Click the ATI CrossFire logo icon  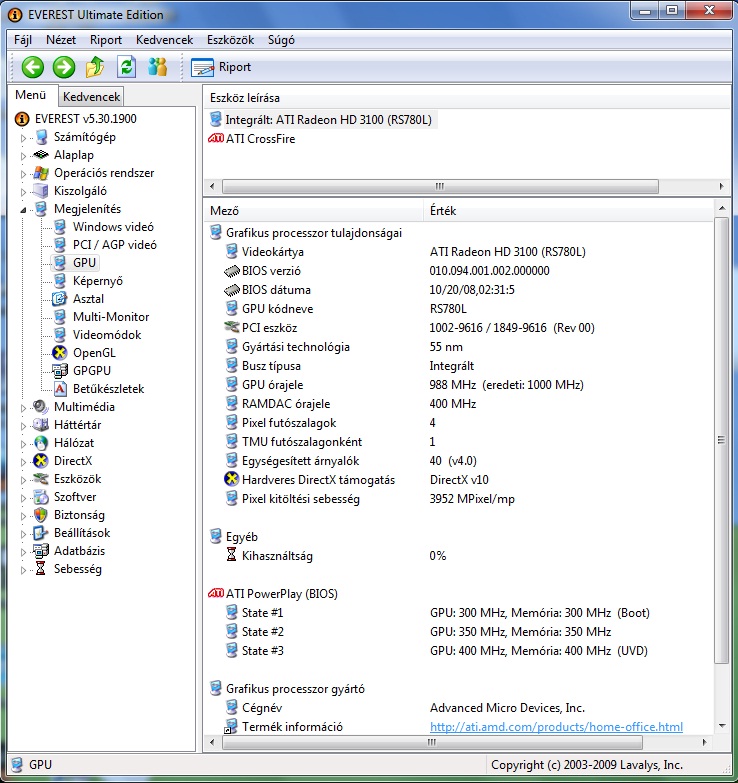pos(216,138)
